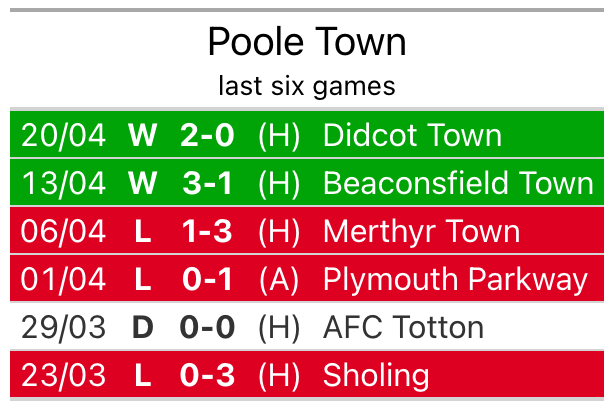
Task: Select the Merthyr Town opponent name
Action: tap(421, 232)
